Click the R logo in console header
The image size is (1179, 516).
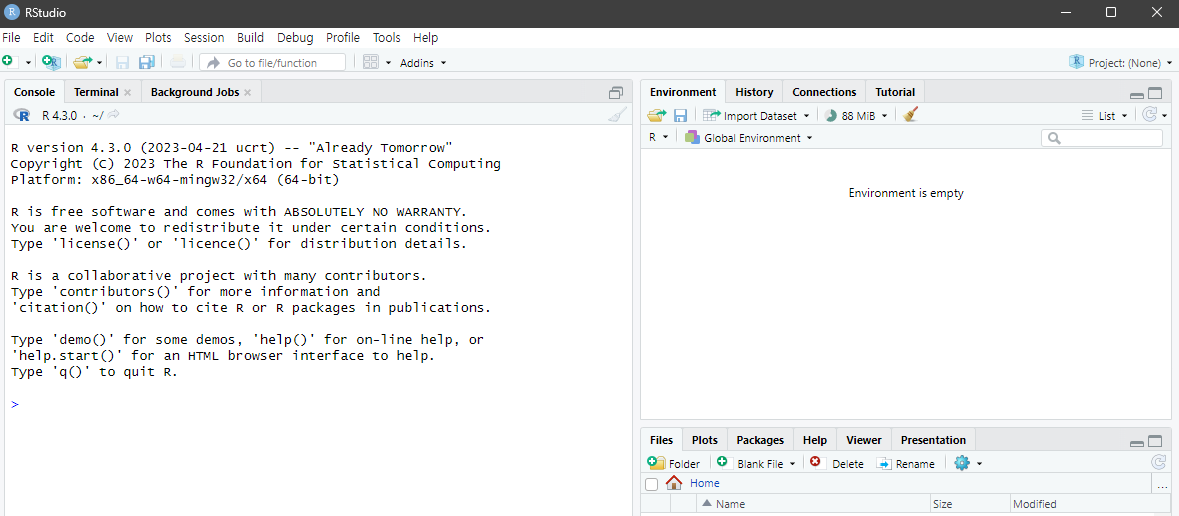pyautogui.click(x=22, y=115)
